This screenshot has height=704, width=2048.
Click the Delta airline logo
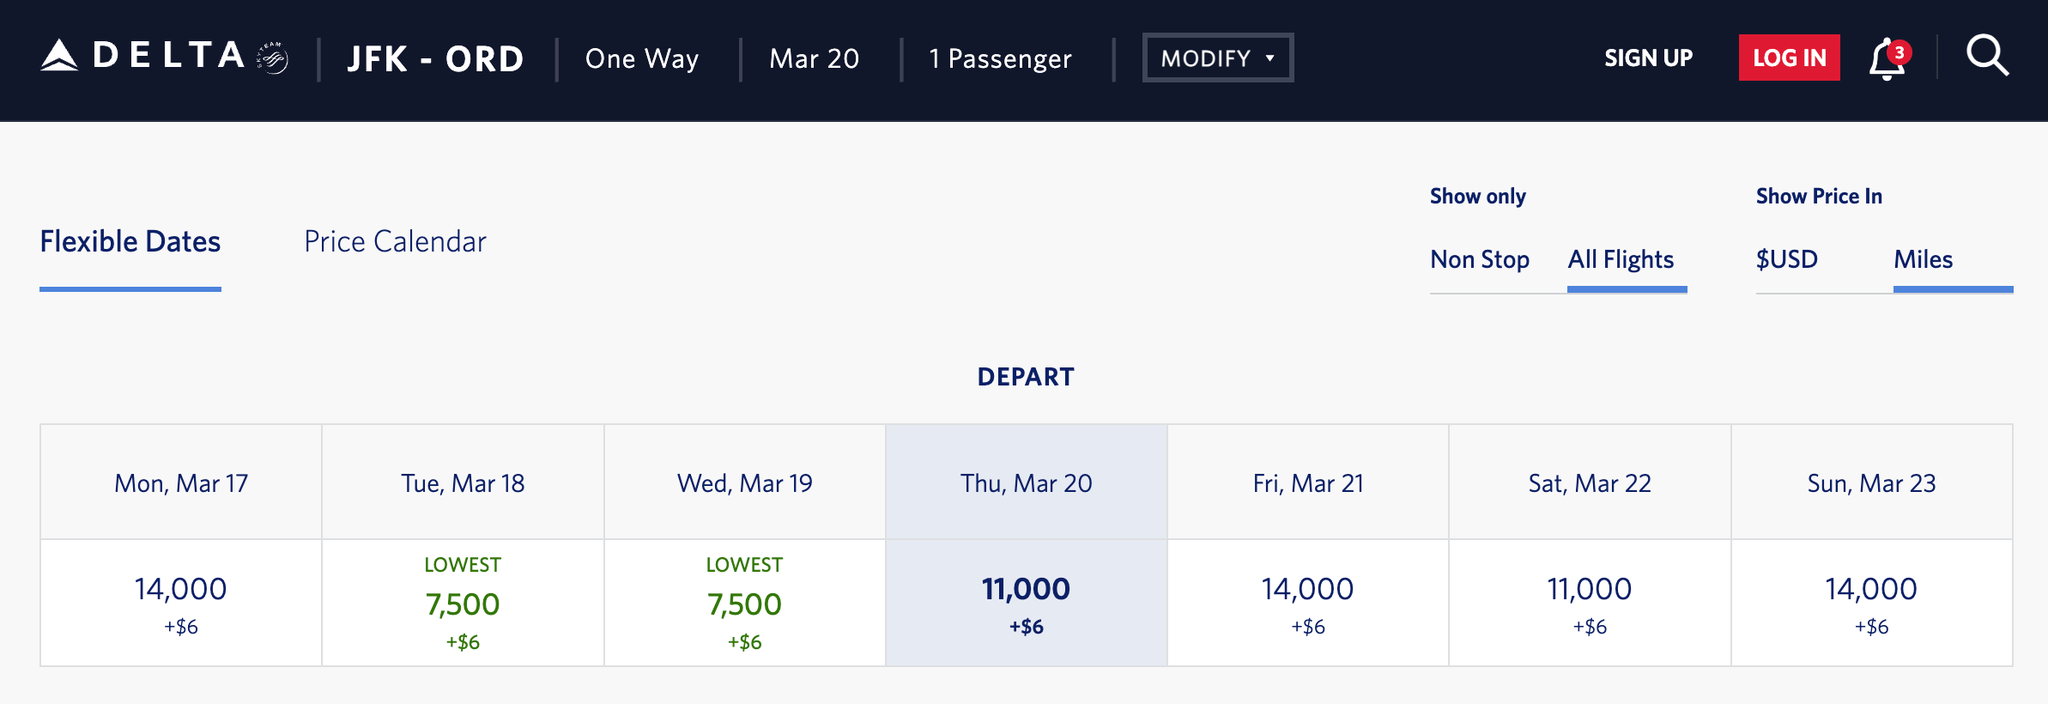140,57
